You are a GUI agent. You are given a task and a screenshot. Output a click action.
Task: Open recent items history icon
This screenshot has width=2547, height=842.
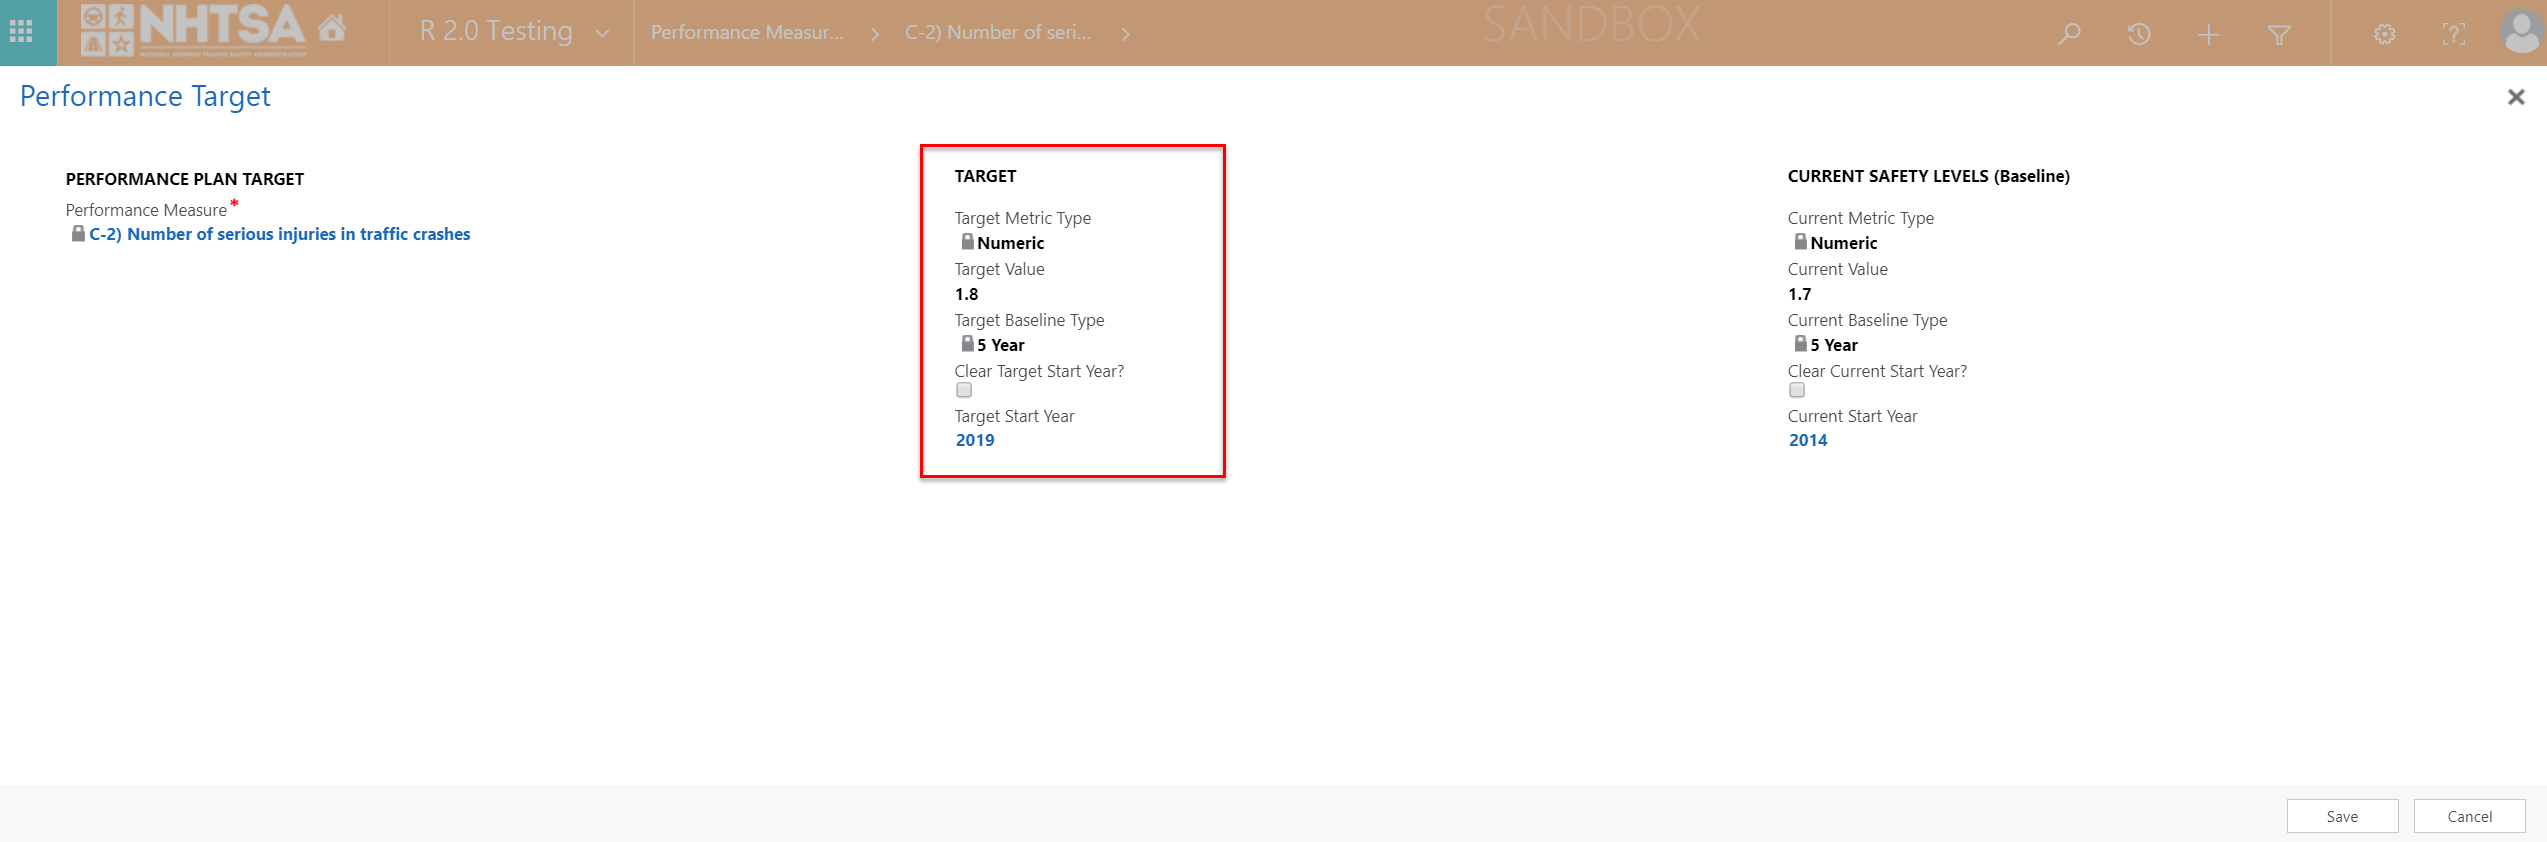[x=2139, y=34]
